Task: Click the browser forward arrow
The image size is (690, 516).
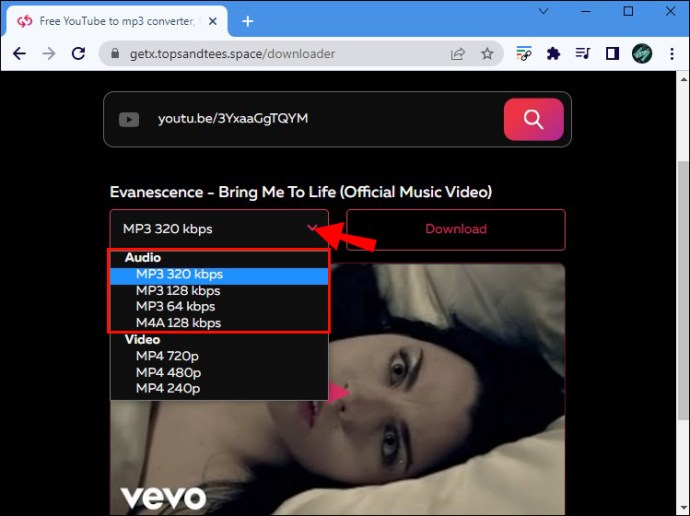Action: 49,54
